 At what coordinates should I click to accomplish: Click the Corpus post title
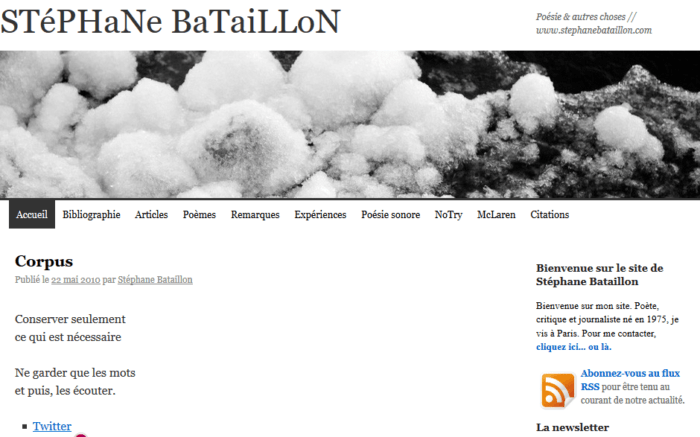pyautogui.click(x=44, y=261)
